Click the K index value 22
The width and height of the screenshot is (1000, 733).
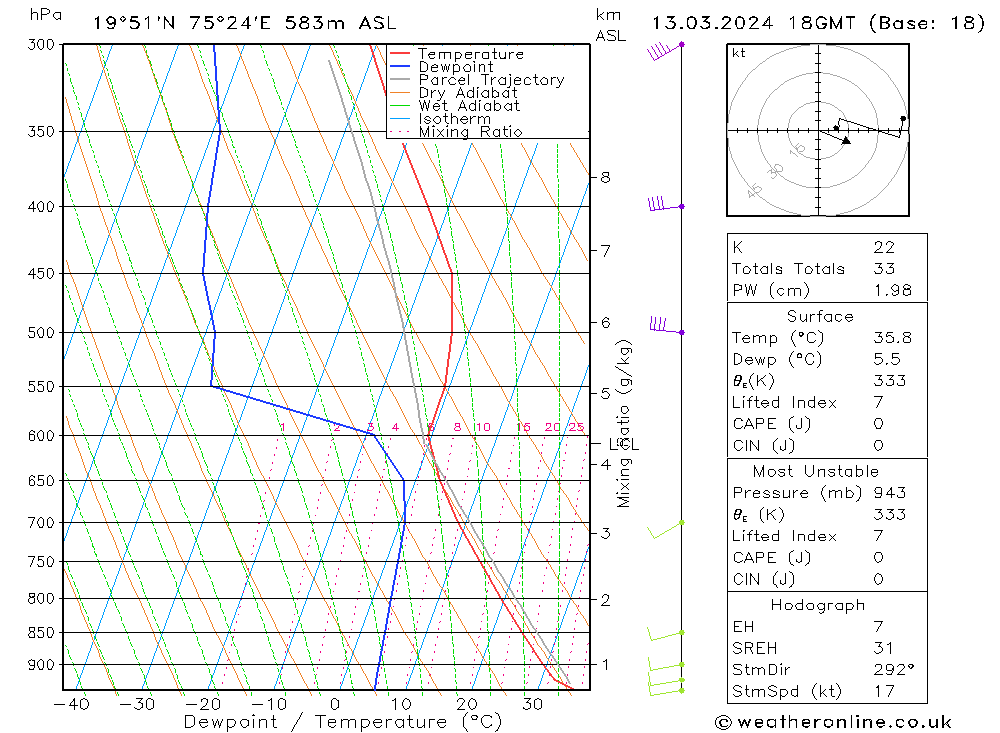(884, 247)
